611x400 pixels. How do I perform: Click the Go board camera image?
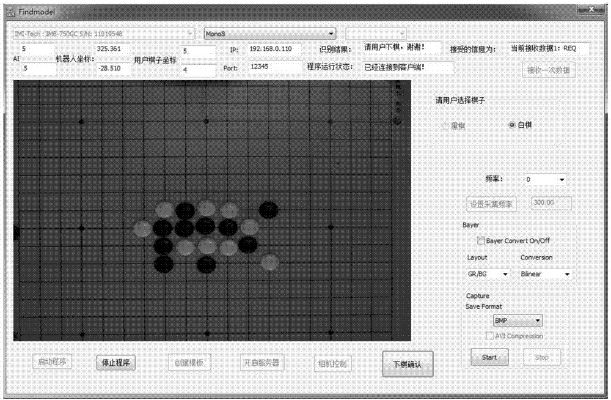[212, 211]
